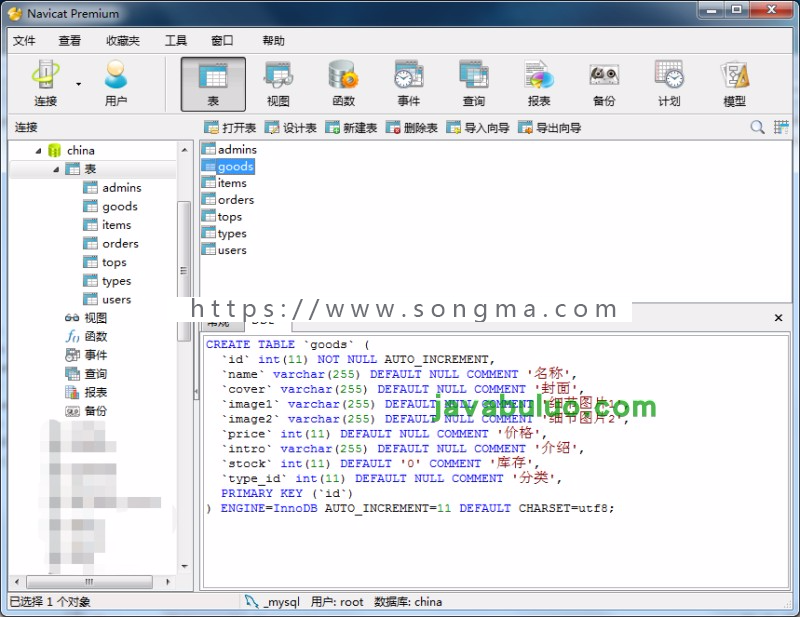This screenshot has width=800, height=617.
Task: Open the Window (窗口) menu
Action: click(x=222, y=41)
